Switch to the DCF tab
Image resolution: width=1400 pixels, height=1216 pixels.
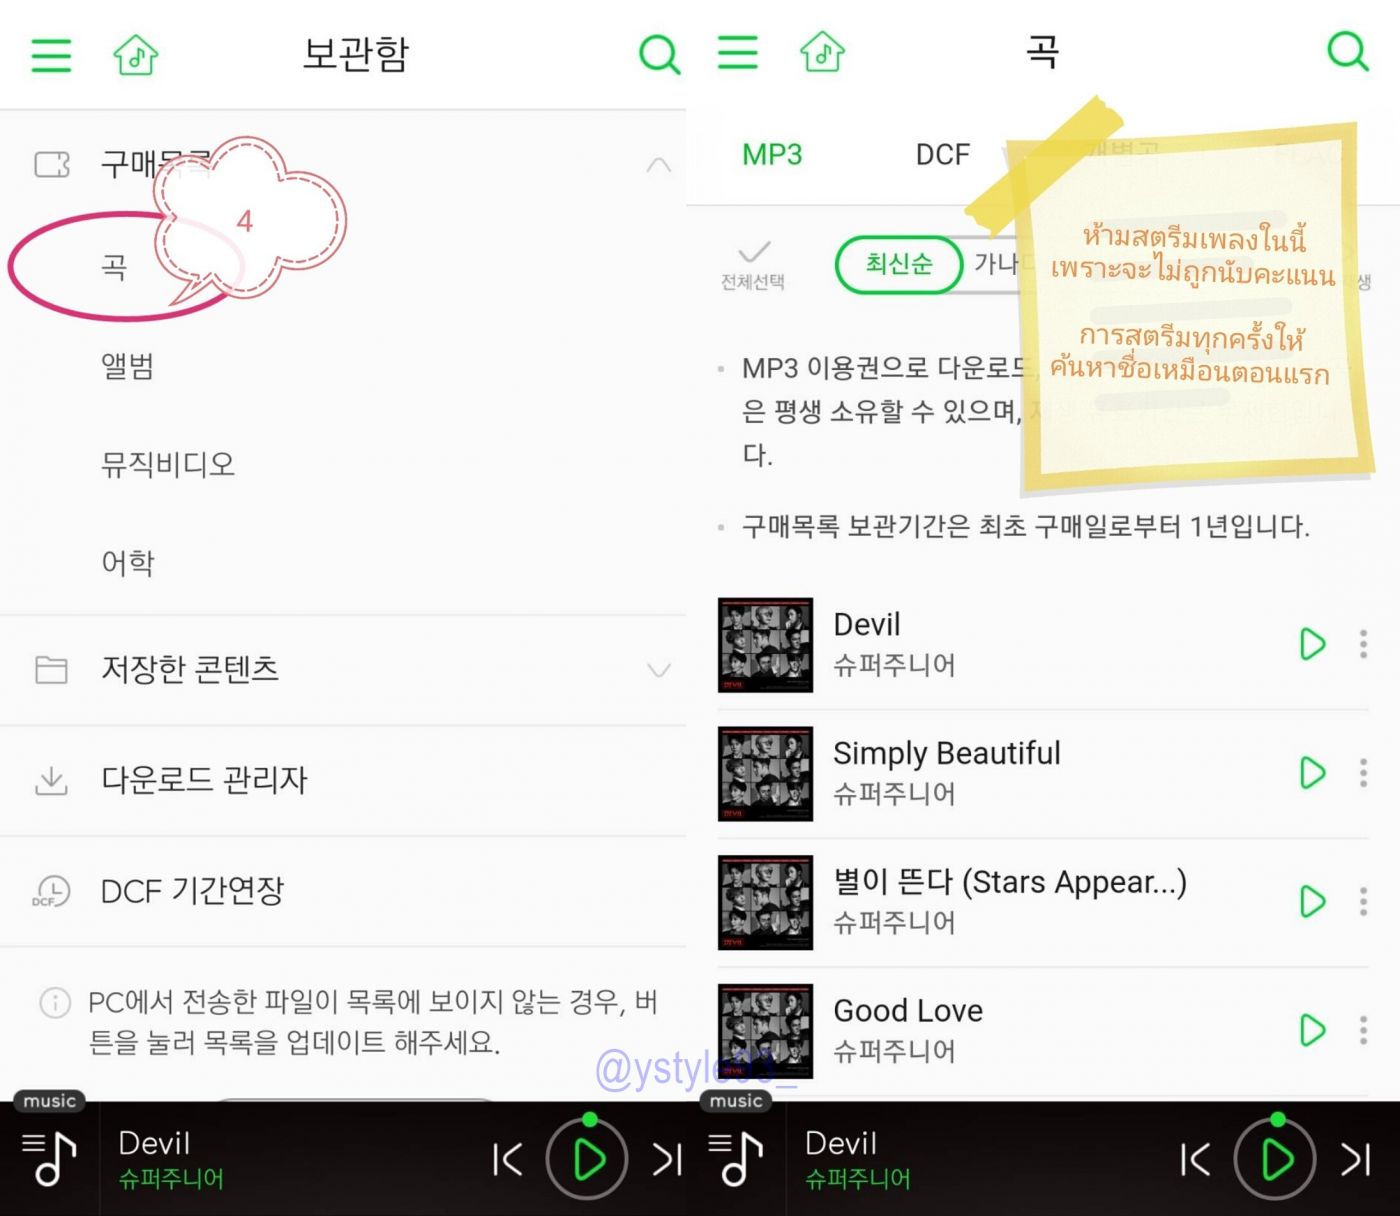click(943, 155)
